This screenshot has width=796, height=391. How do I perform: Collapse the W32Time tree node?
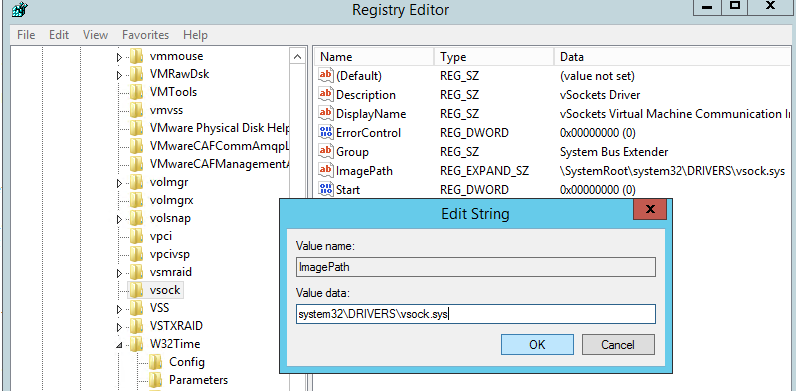click(x=120, y=345)
